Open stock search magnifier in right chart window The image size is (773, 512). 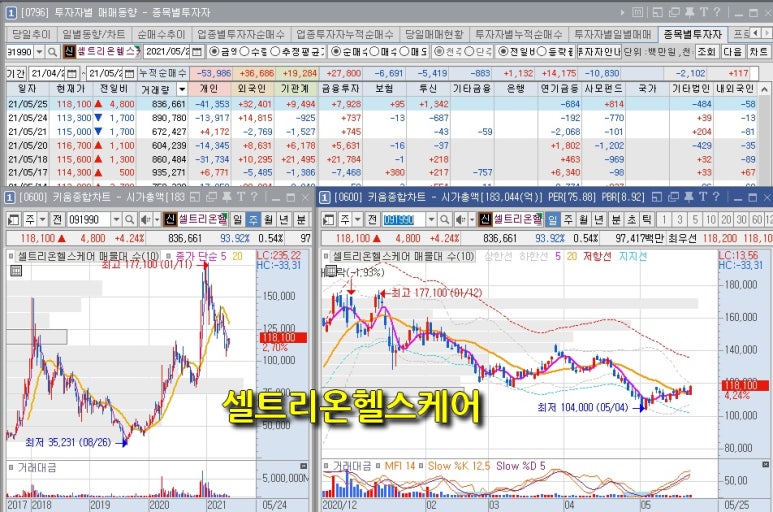[445, 220]
